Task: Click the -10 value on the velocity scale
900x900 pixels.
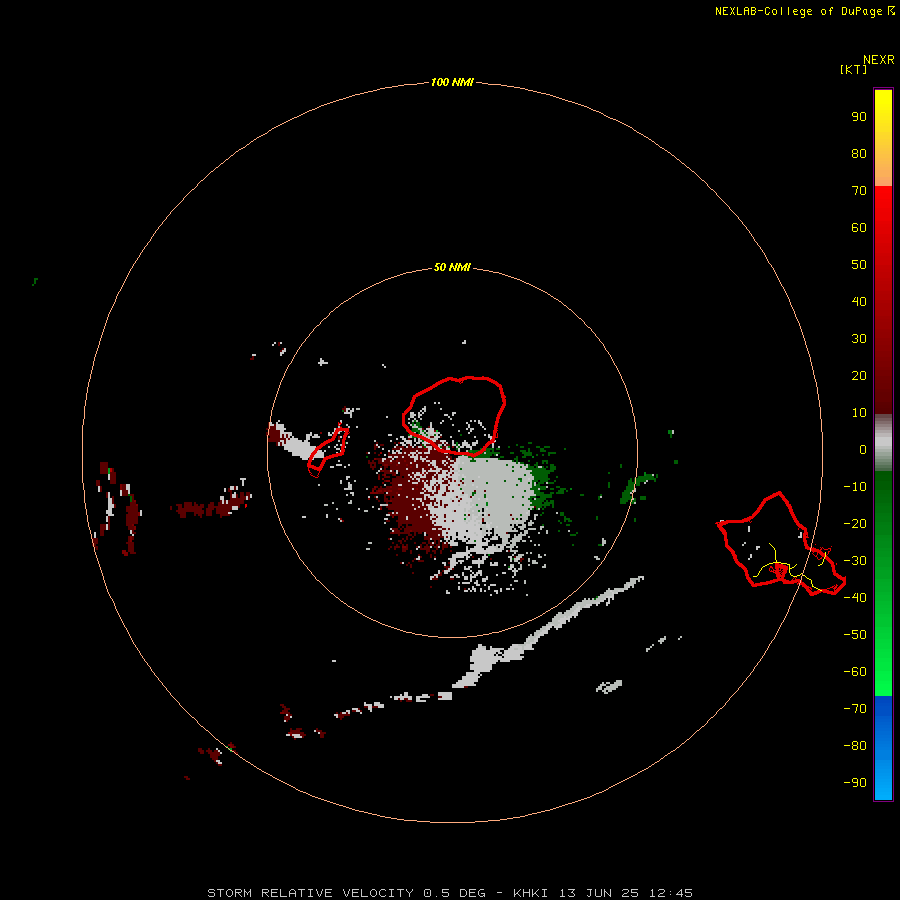Action: coord(855,487)
